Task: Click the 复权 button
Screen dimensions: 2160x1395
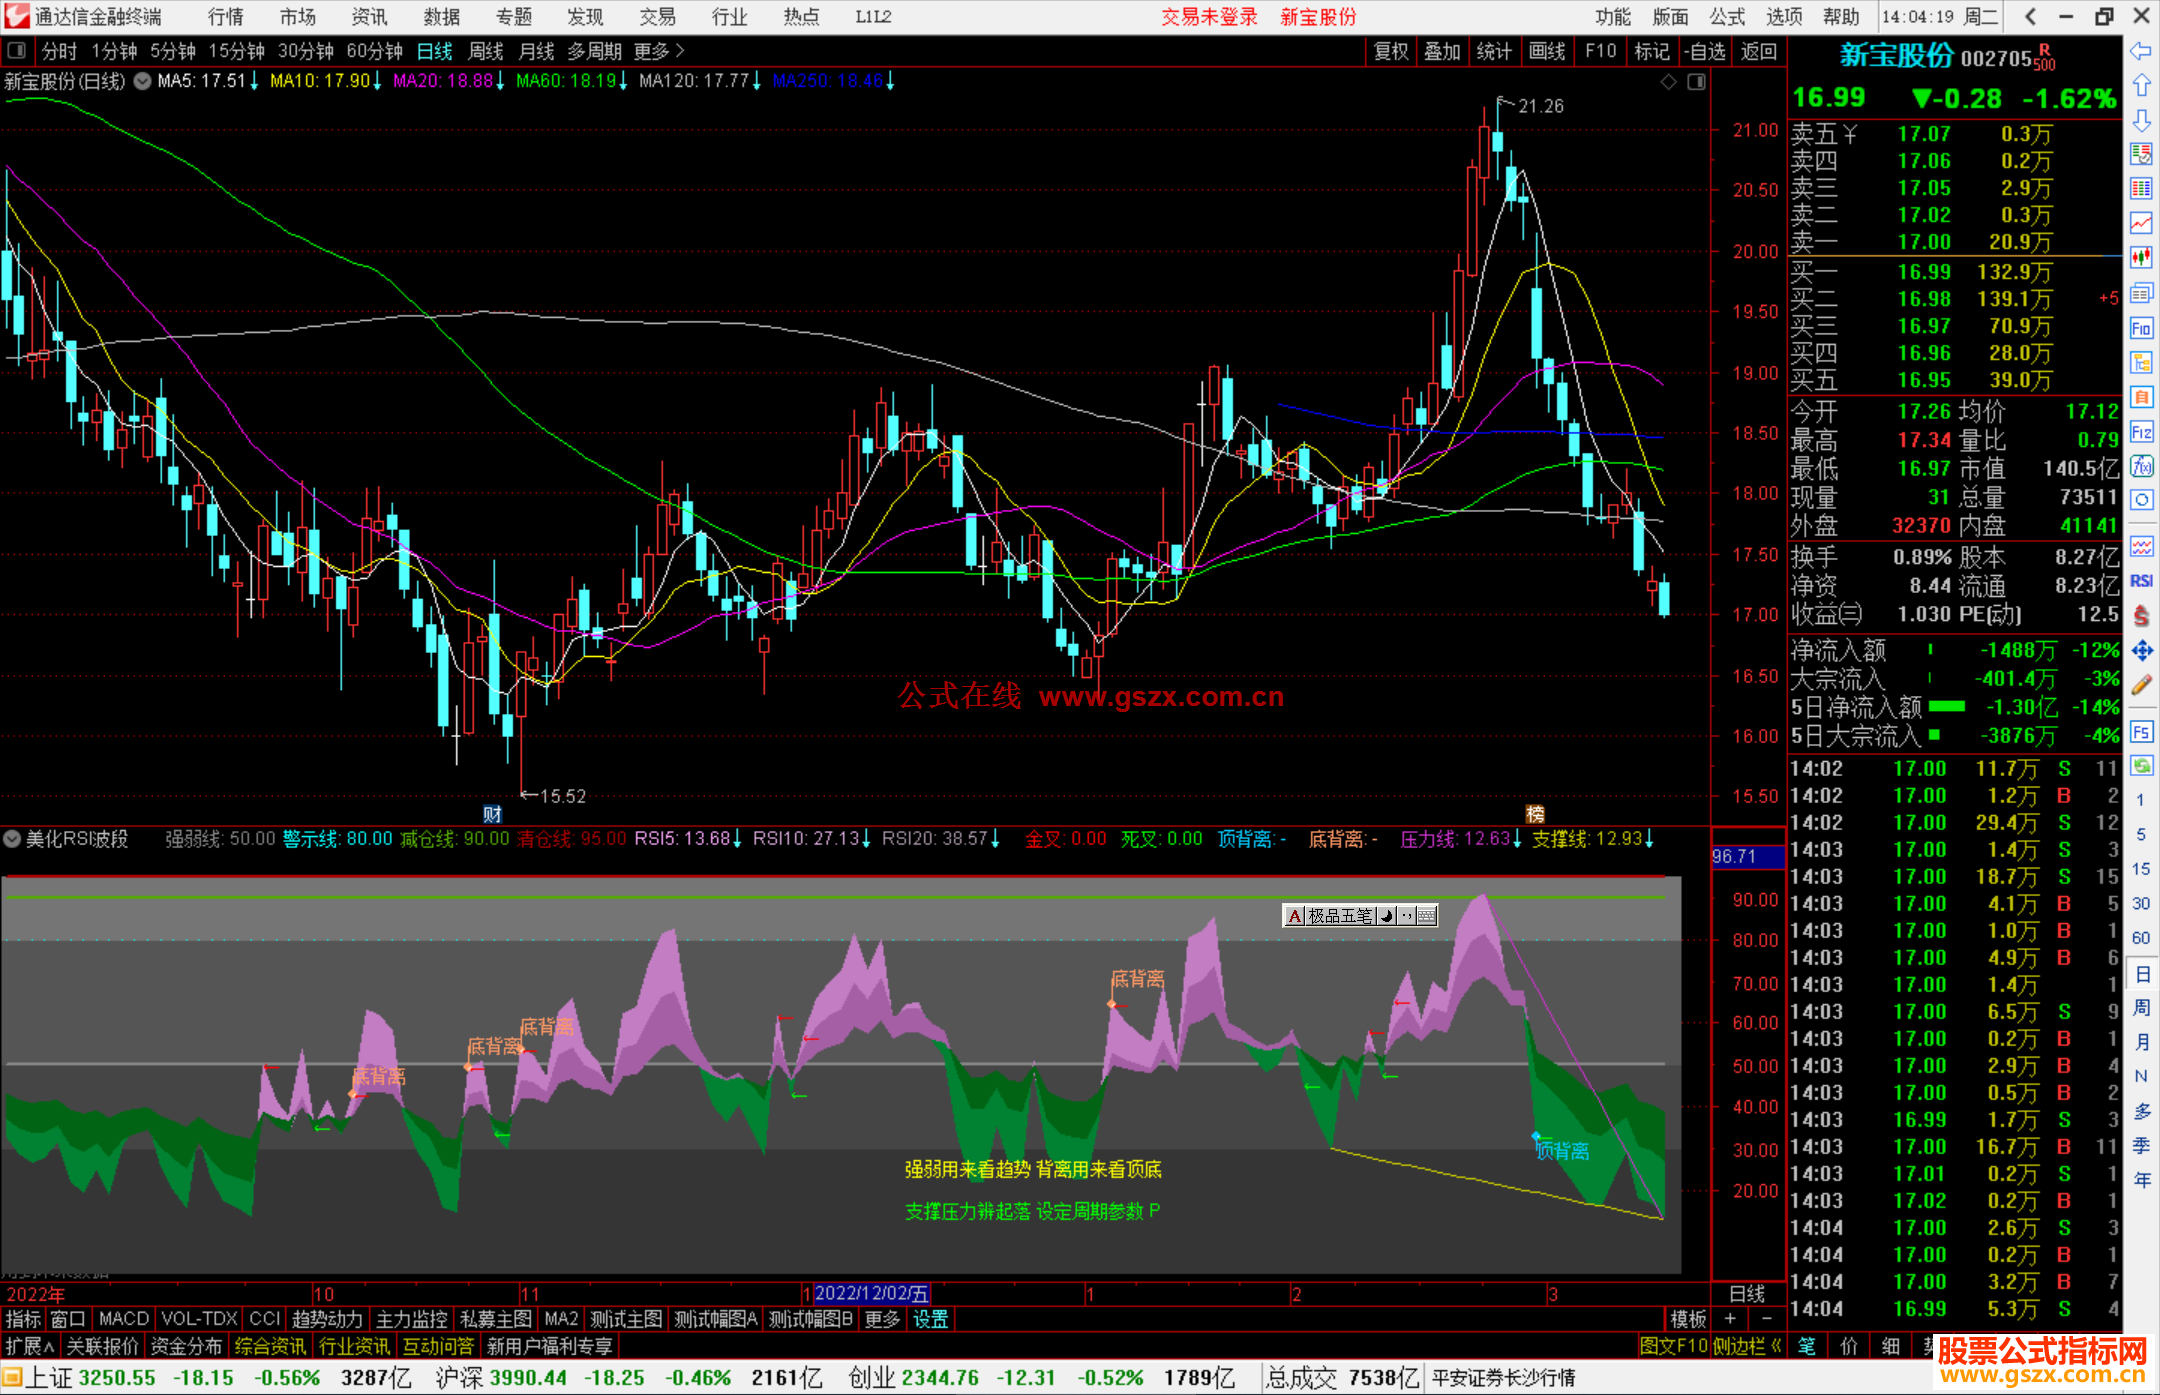Action: (x=1391, y=51)
